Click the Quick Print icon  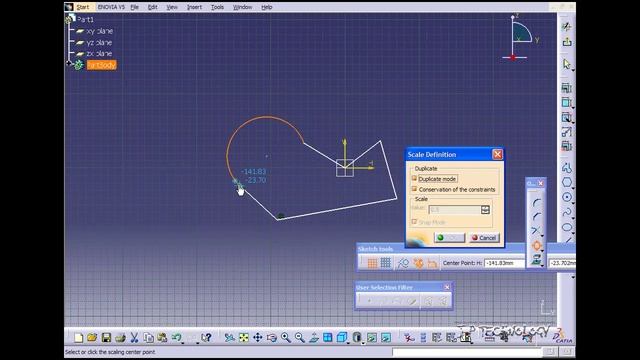tap(120, 338)
